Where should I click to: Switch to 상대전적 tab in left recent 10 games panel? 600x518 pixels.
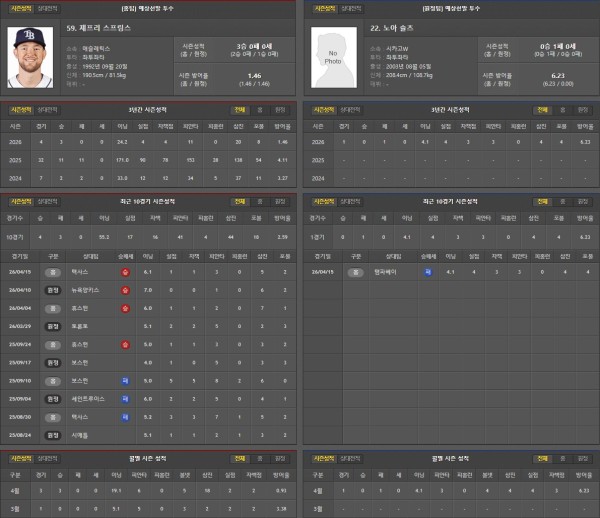pyautogui.click(x=46, y=200)
